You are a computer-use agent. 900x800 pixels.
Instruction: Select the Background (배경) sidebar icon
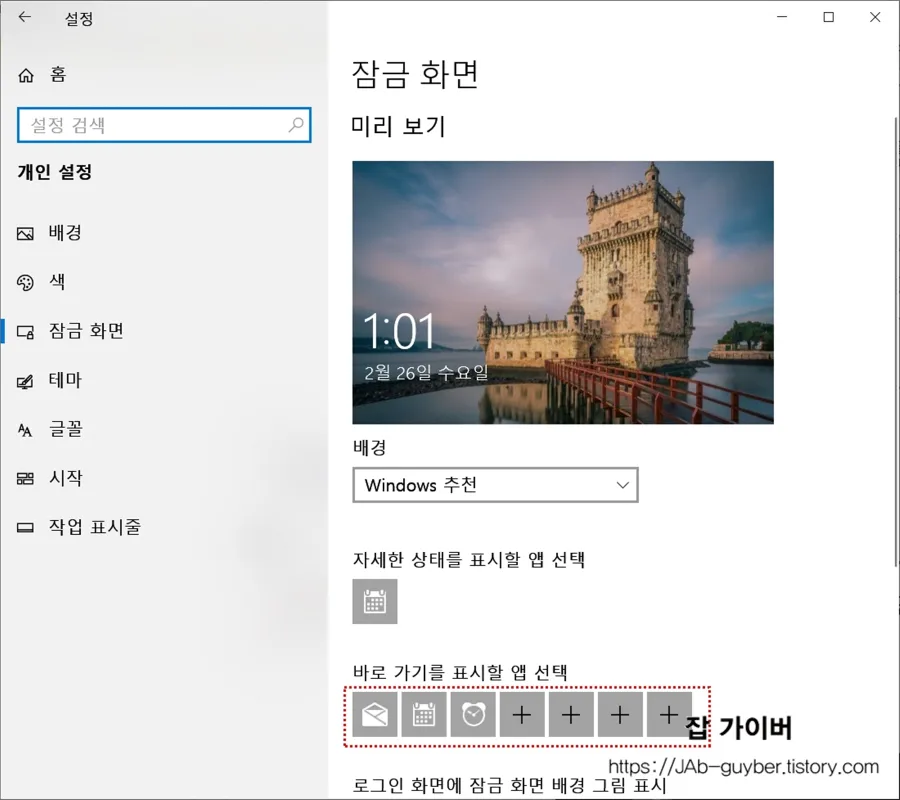25,233
